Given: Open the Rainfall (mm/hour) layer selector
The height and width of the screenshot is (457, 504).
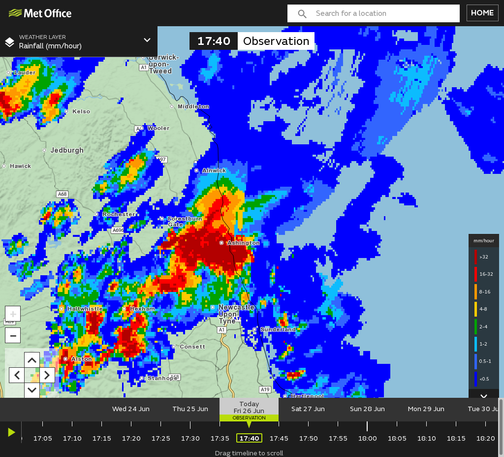Looking at the screenshot, I should 78,41.
